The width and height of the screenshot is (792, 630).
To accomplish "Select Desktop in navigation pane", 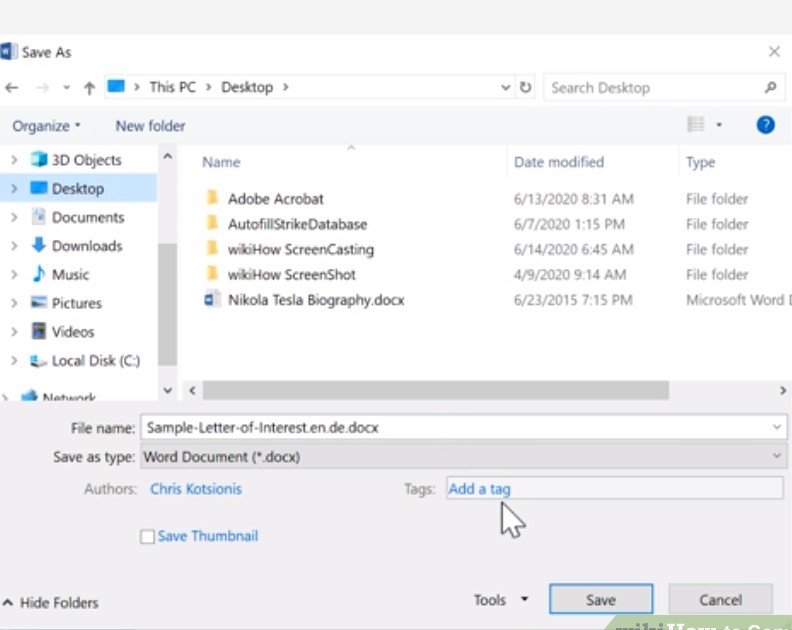I will 78,188.
